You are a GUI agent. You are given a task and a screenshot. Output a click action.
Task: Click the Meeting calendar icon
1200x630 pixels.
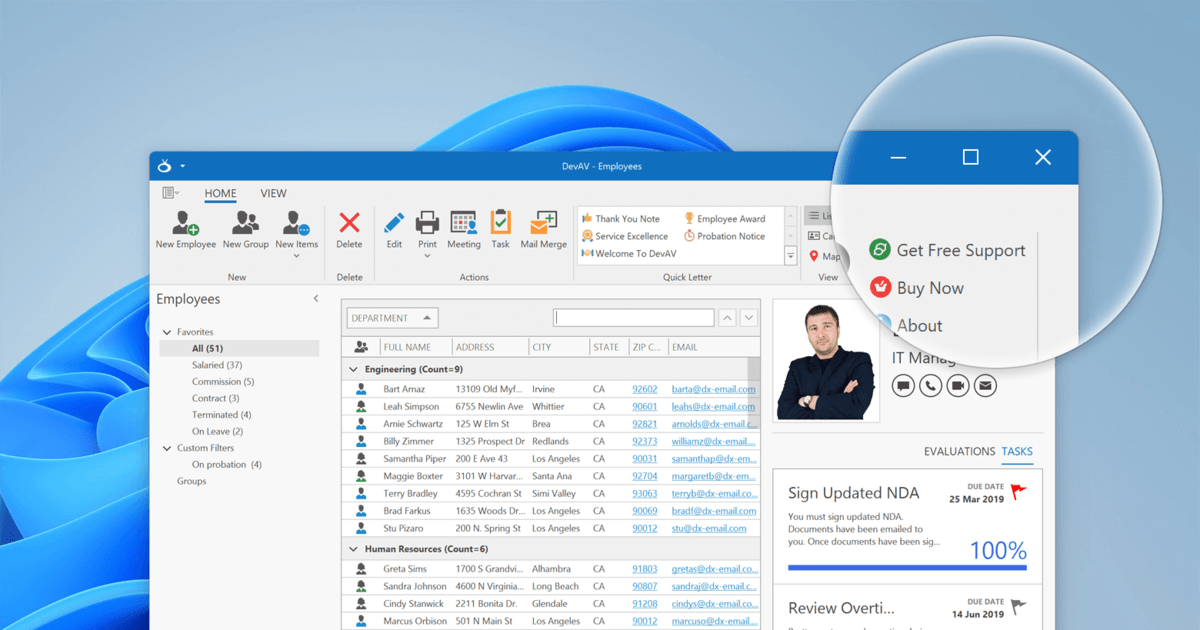464,222
